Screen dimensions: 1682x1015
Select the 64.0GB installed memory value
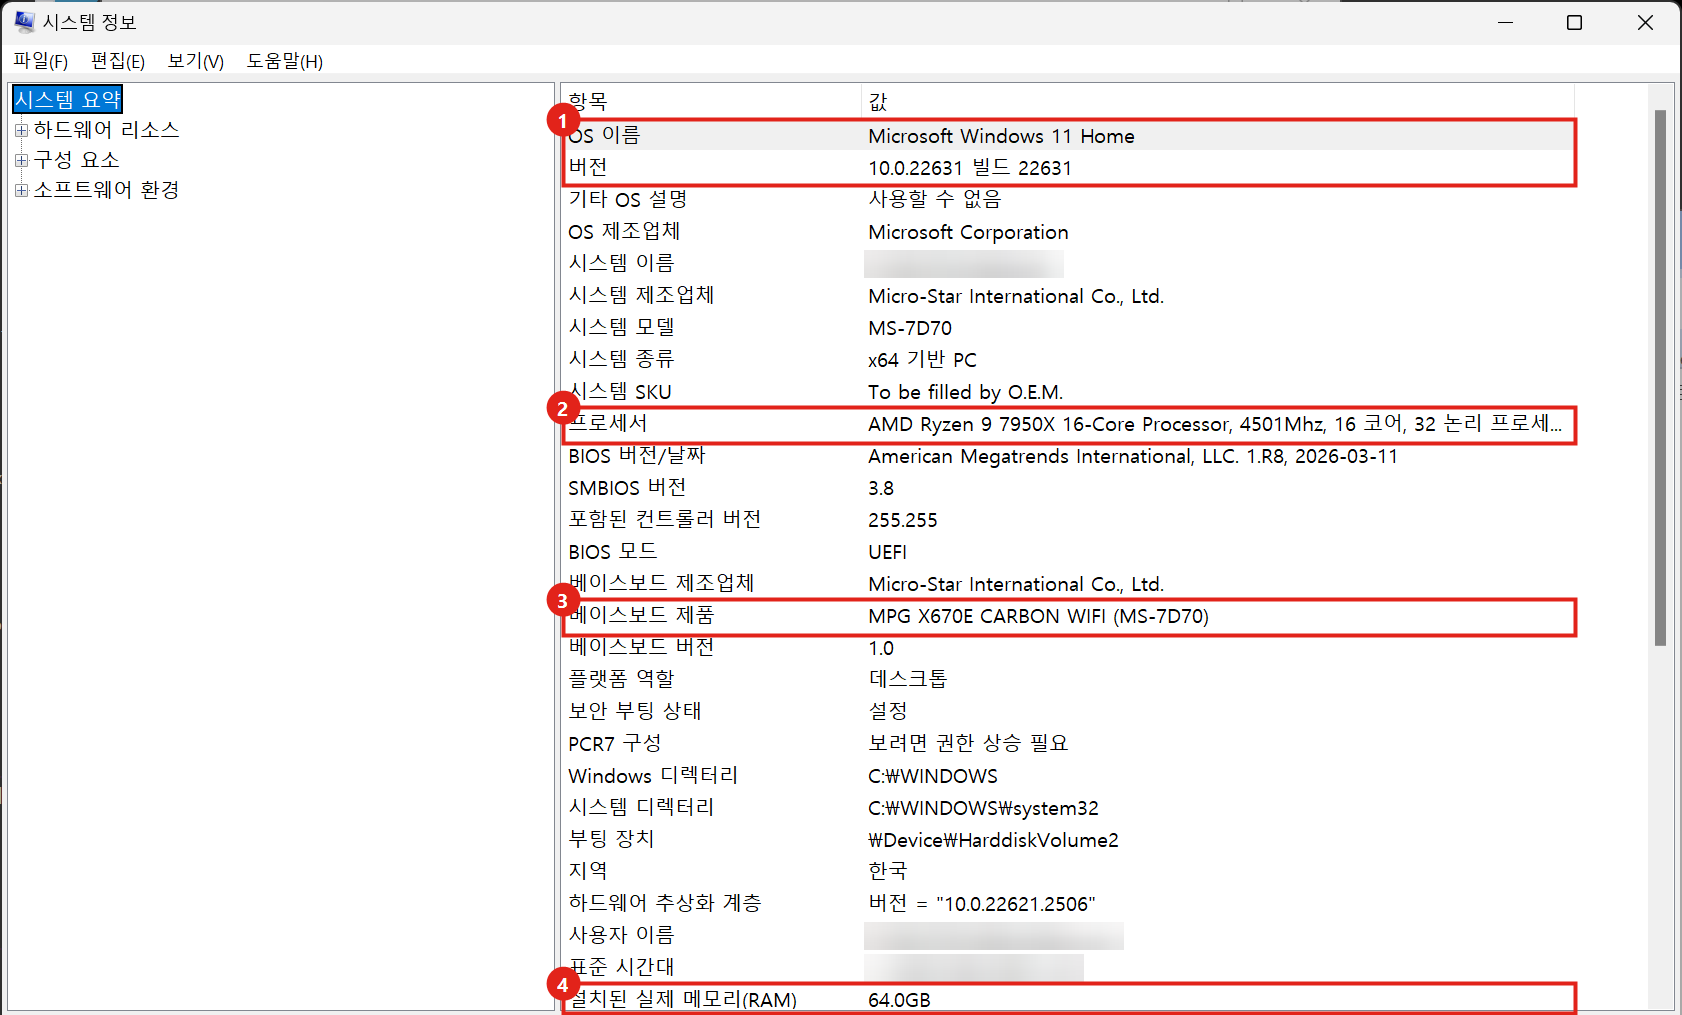click(x=899, y=1000)
